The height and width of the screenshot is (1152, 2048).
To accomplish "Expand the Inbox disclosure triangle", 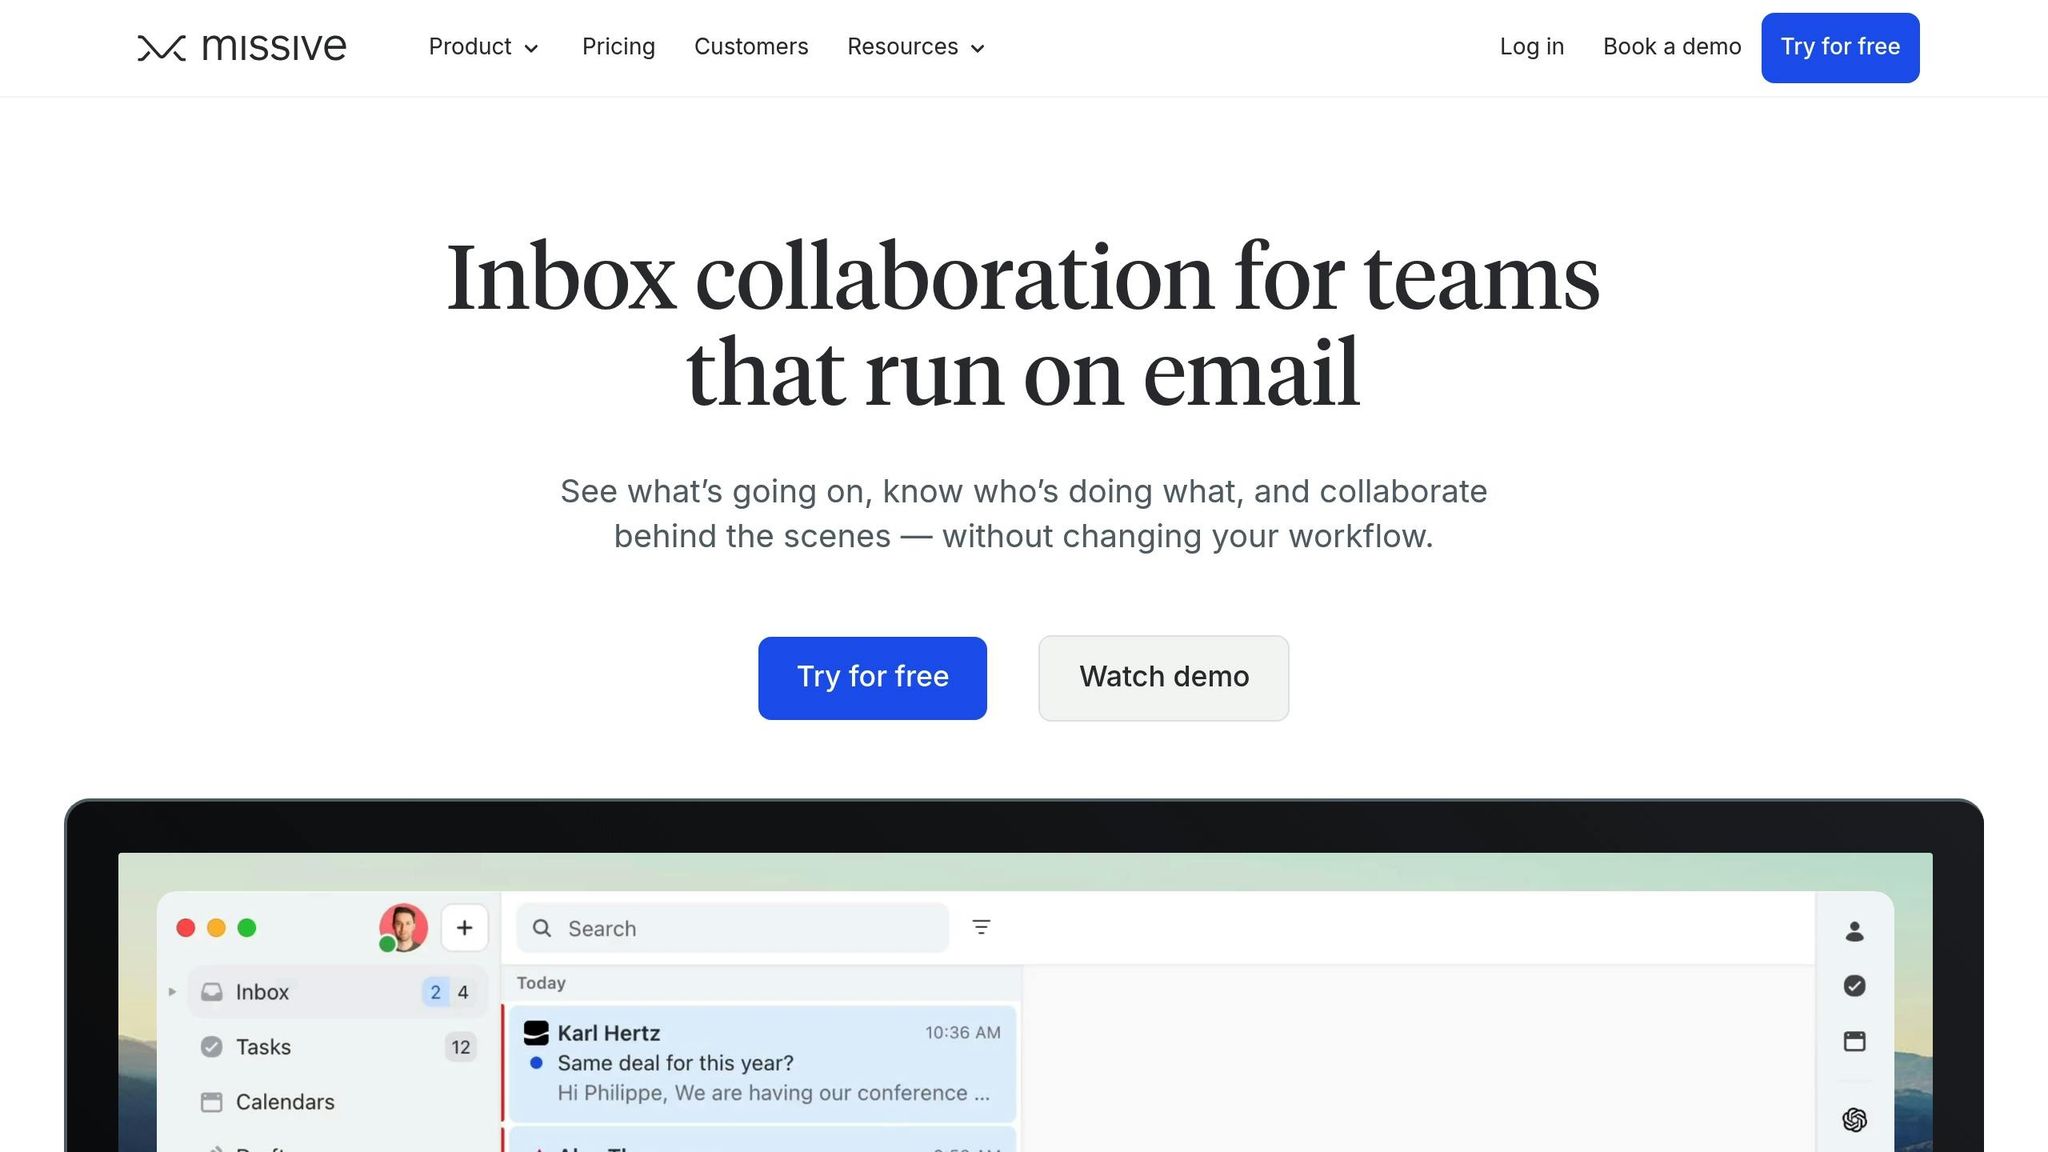I will pyautogui.click(x=172, y=992).
